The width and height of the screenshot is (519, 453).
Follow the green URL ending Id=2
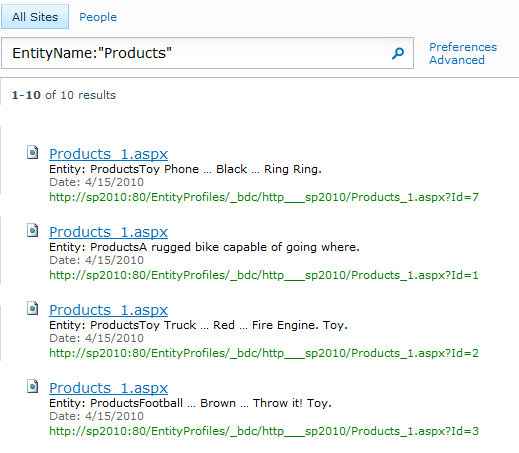pyautogui.click(x=264, y=353)
